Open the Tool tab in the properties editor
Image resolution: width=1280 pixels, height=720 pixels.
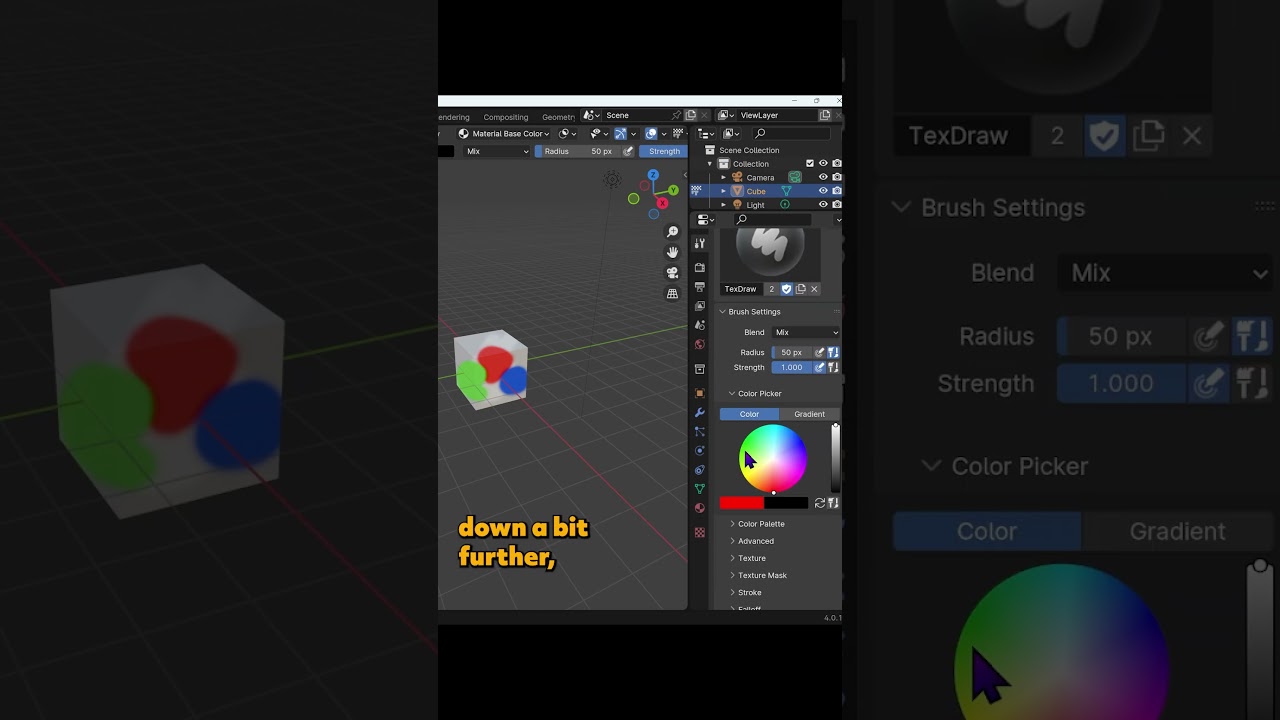click(x=700, y=243)
